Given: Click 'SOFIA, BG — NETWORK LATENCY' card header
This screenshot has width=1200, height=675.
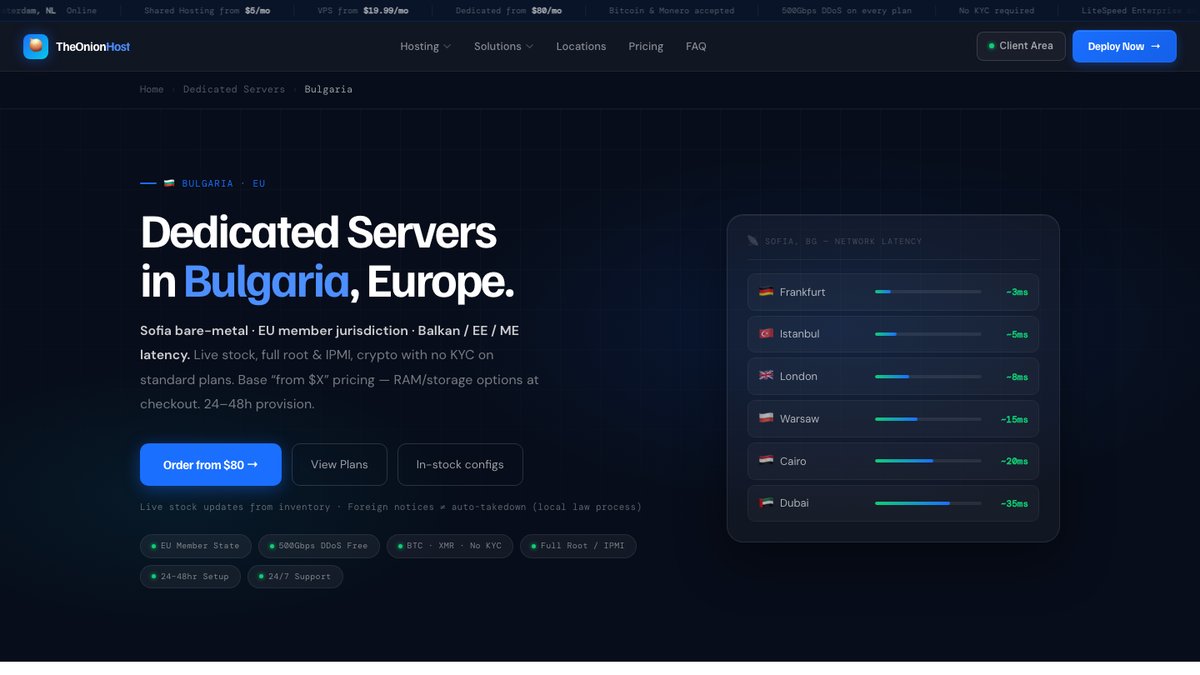Looking at the screenshot, I should 844,241.
